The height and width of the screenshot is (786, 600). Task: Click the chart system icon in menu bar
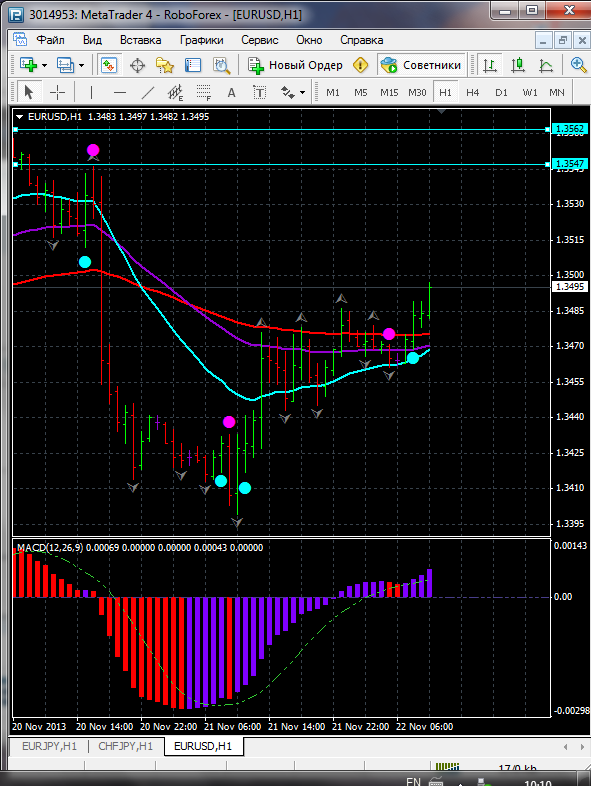pyautogui.click(x=20, y=40)
